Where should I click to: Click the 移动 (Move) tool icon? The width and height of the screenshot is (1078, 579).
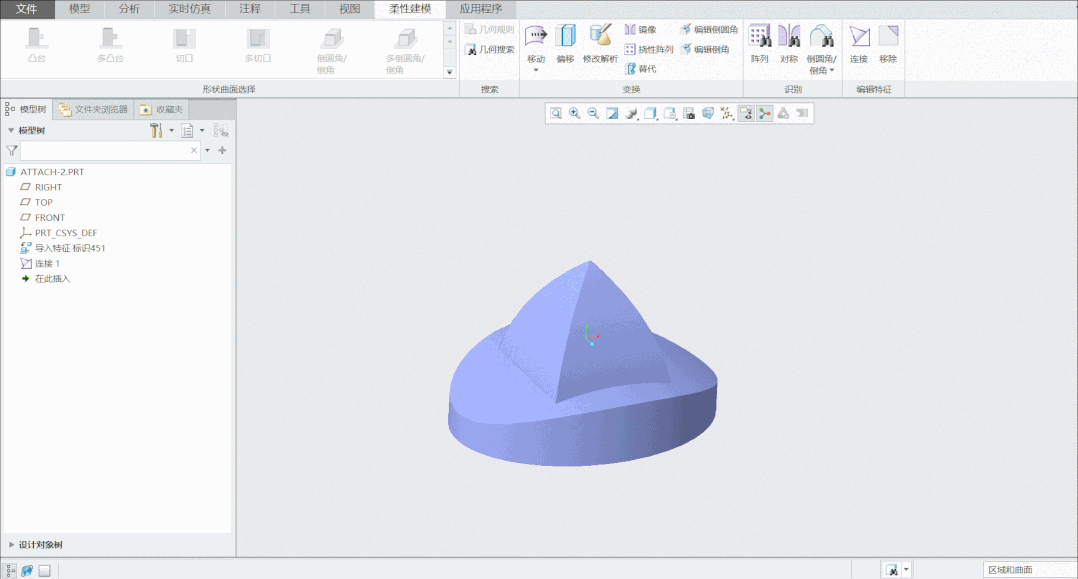tap(536, 36)
